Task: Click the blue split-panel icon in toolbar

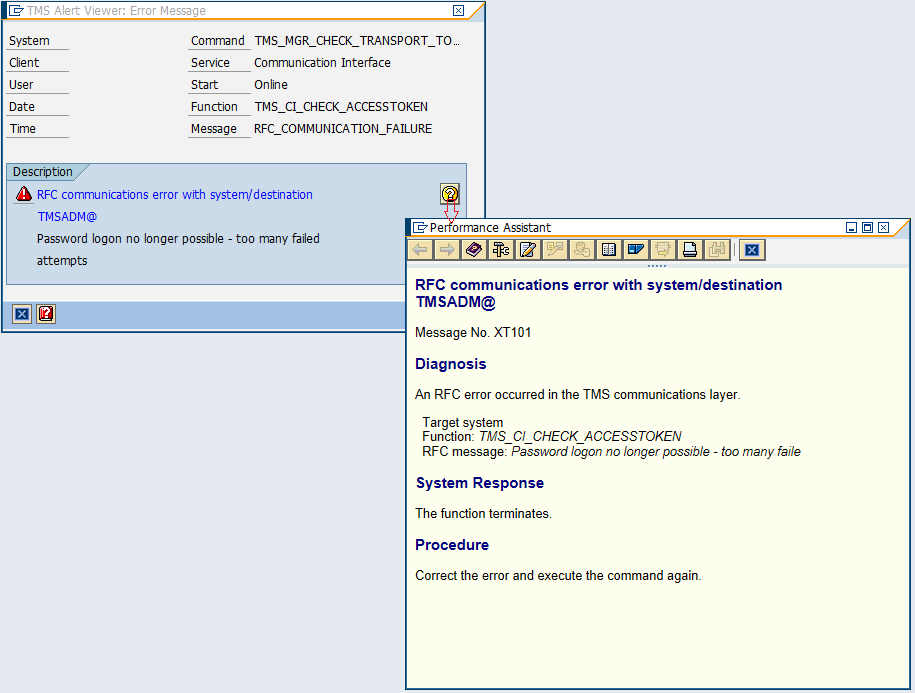Action: point(635,250)
